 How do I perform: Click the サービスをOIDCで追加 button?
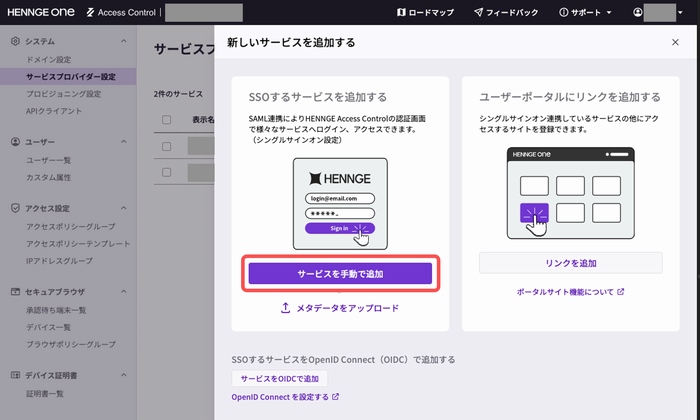tap(279, 378)
